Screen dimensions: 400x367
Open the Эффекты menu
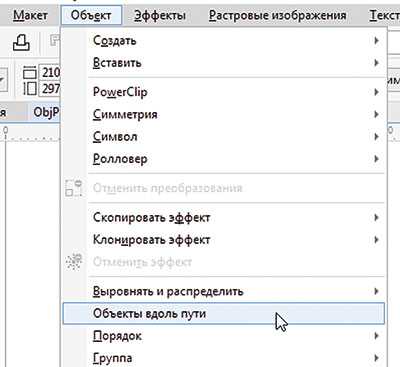pos(160,15)
